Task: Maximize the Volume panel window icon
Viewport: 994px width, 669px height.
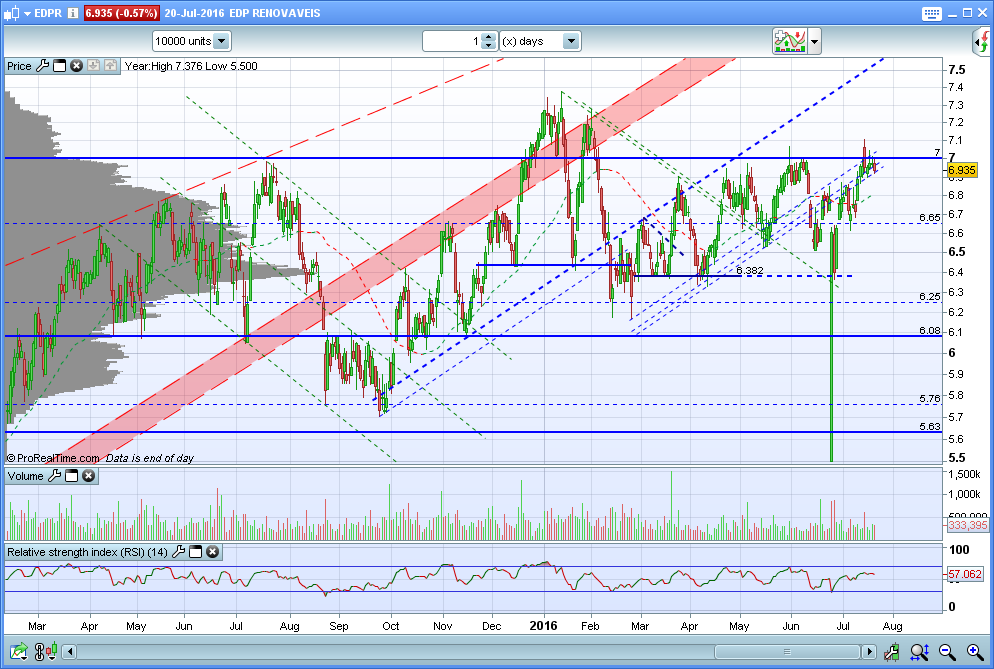Action: [x=72, y=476]
